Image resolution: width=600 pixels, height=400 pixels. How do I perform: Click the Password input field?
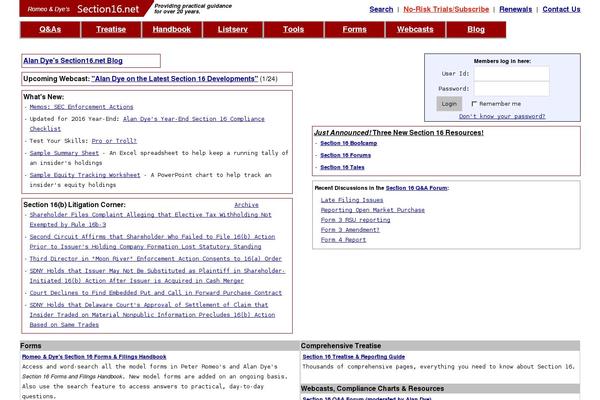click(512, 89)
